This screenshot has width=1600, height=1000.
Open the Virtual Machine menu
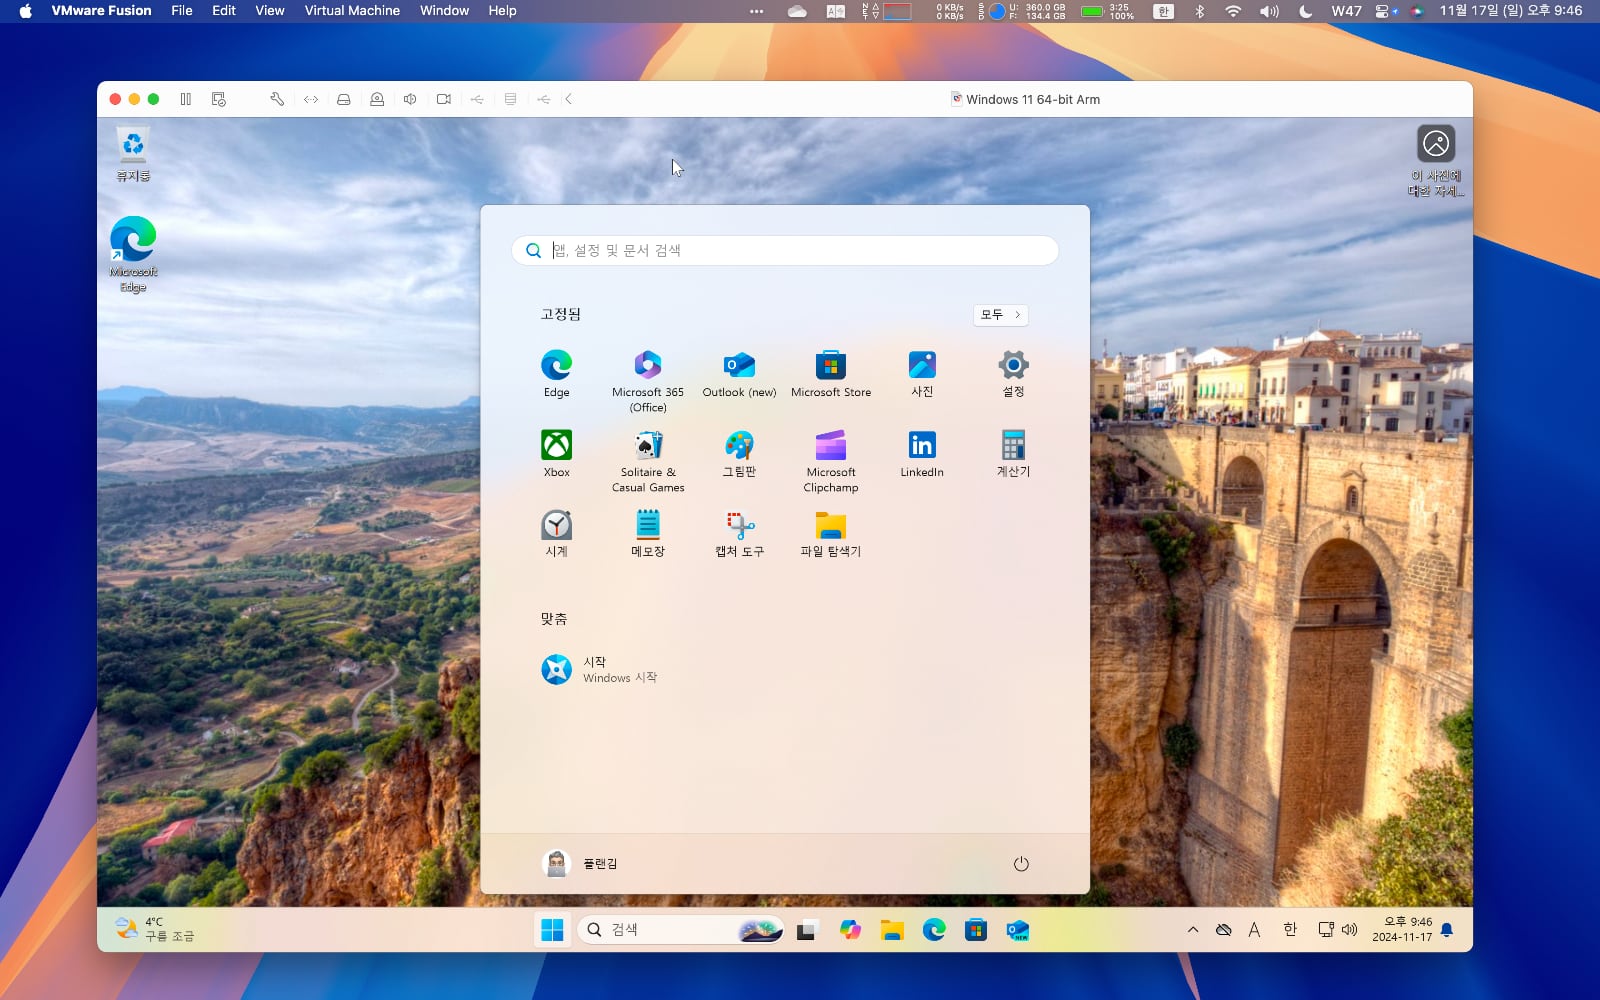352,11
